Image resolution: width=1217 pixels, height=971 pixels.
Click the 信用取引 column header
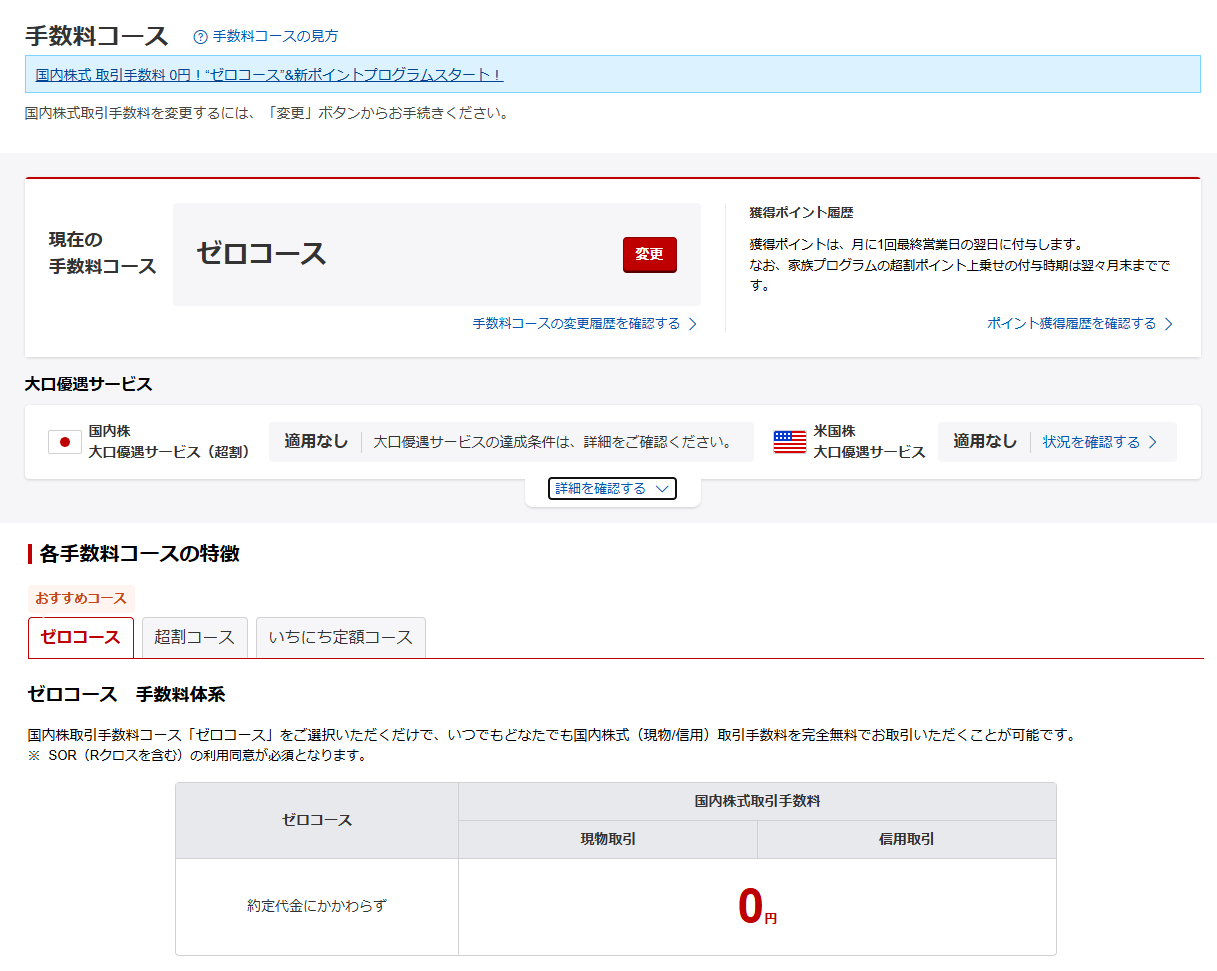(906, 840)
